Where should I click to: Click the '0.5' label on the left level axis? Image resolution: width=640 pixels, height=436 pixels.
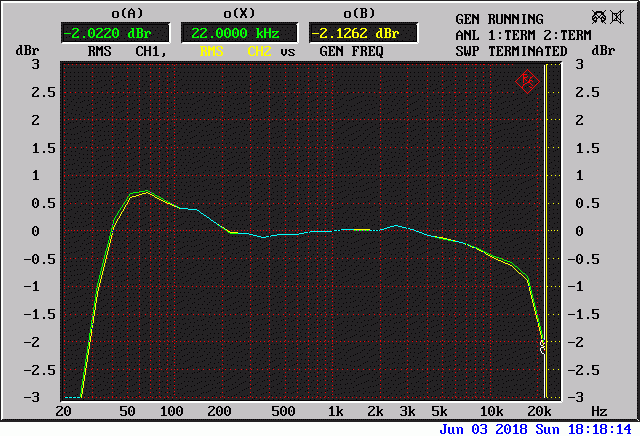click(43, 203)
